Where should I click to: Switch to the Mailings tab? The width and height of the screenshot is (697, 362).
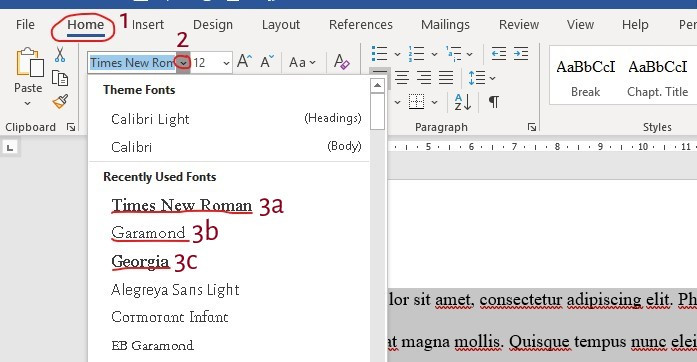(x=445, y=24)
